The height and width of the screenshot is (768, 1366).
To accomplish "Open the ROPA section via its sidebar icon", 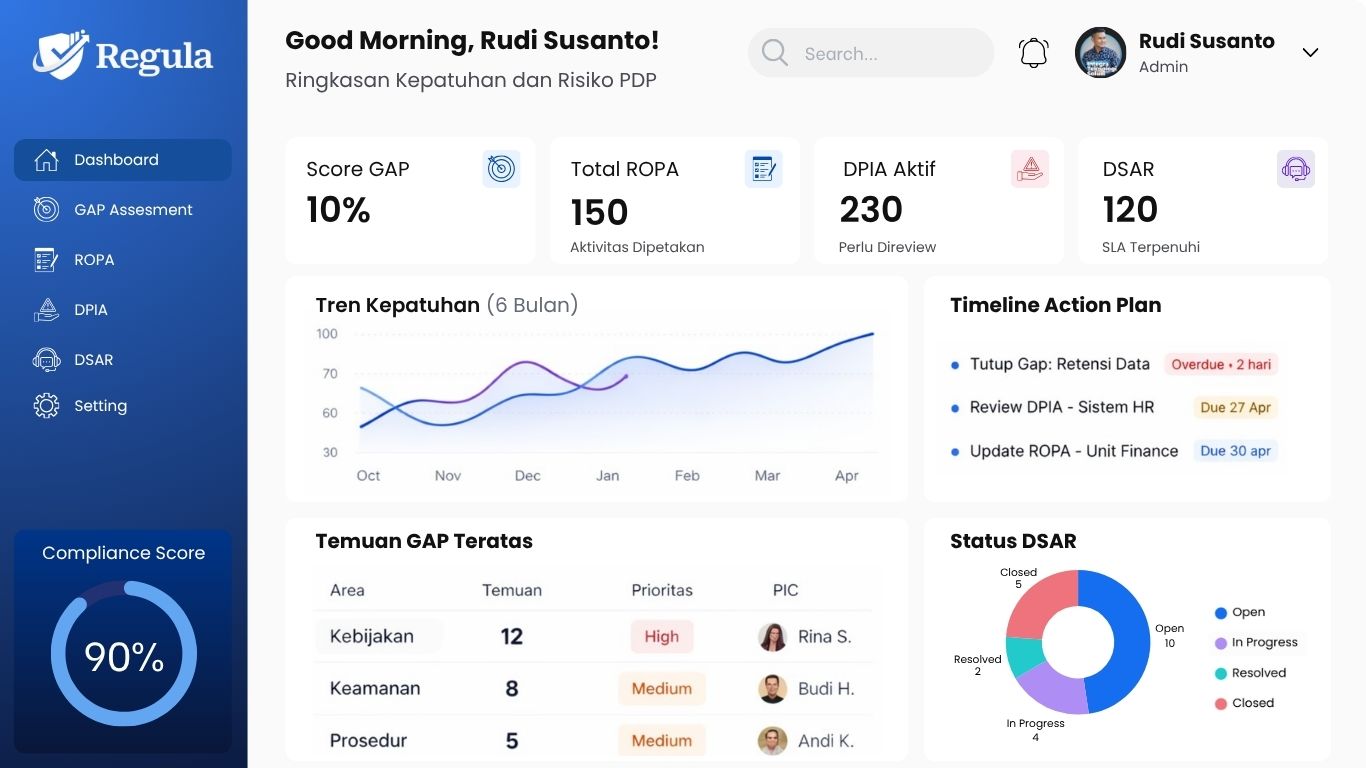I will click(46, 259).
